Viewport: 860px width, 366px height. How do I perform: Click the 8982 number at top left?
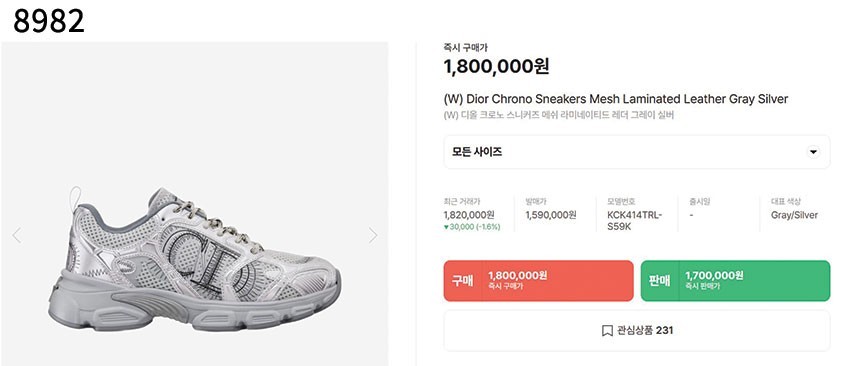click(49, 21)
